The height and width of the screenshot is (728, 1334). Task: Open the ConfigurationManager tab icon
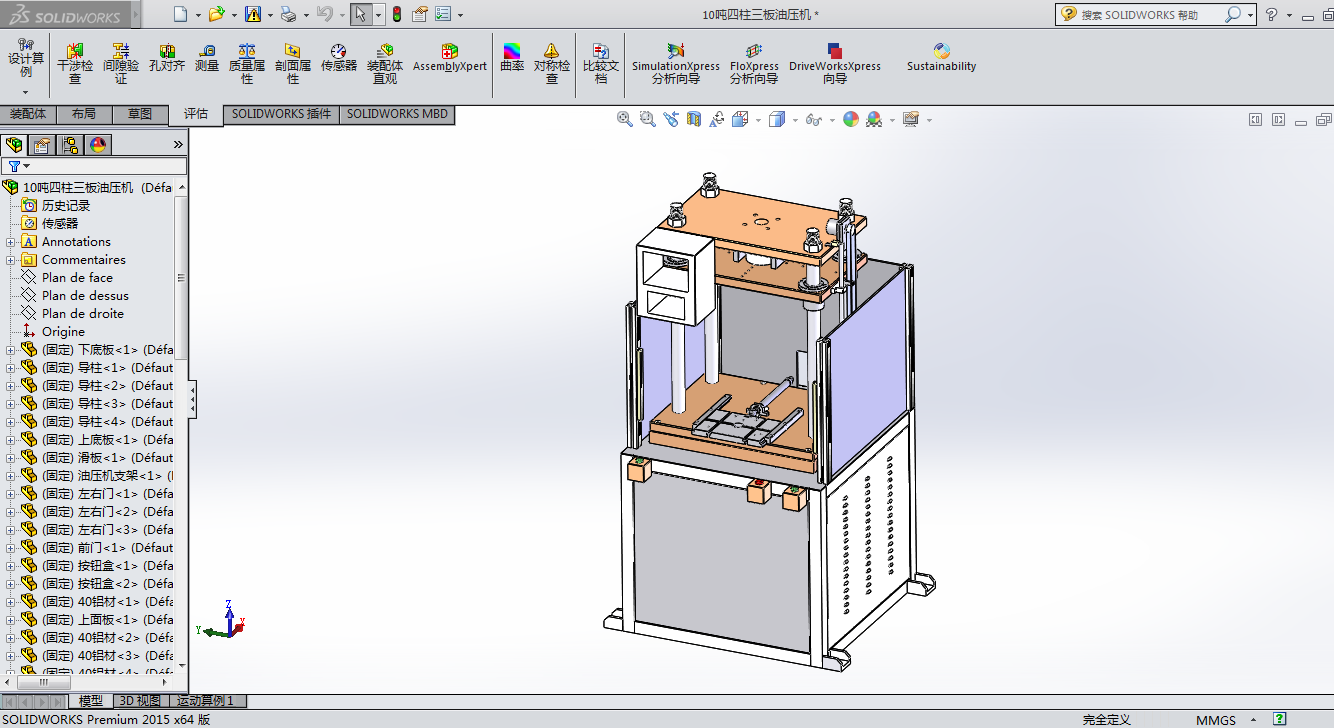[x=70, y=145]
